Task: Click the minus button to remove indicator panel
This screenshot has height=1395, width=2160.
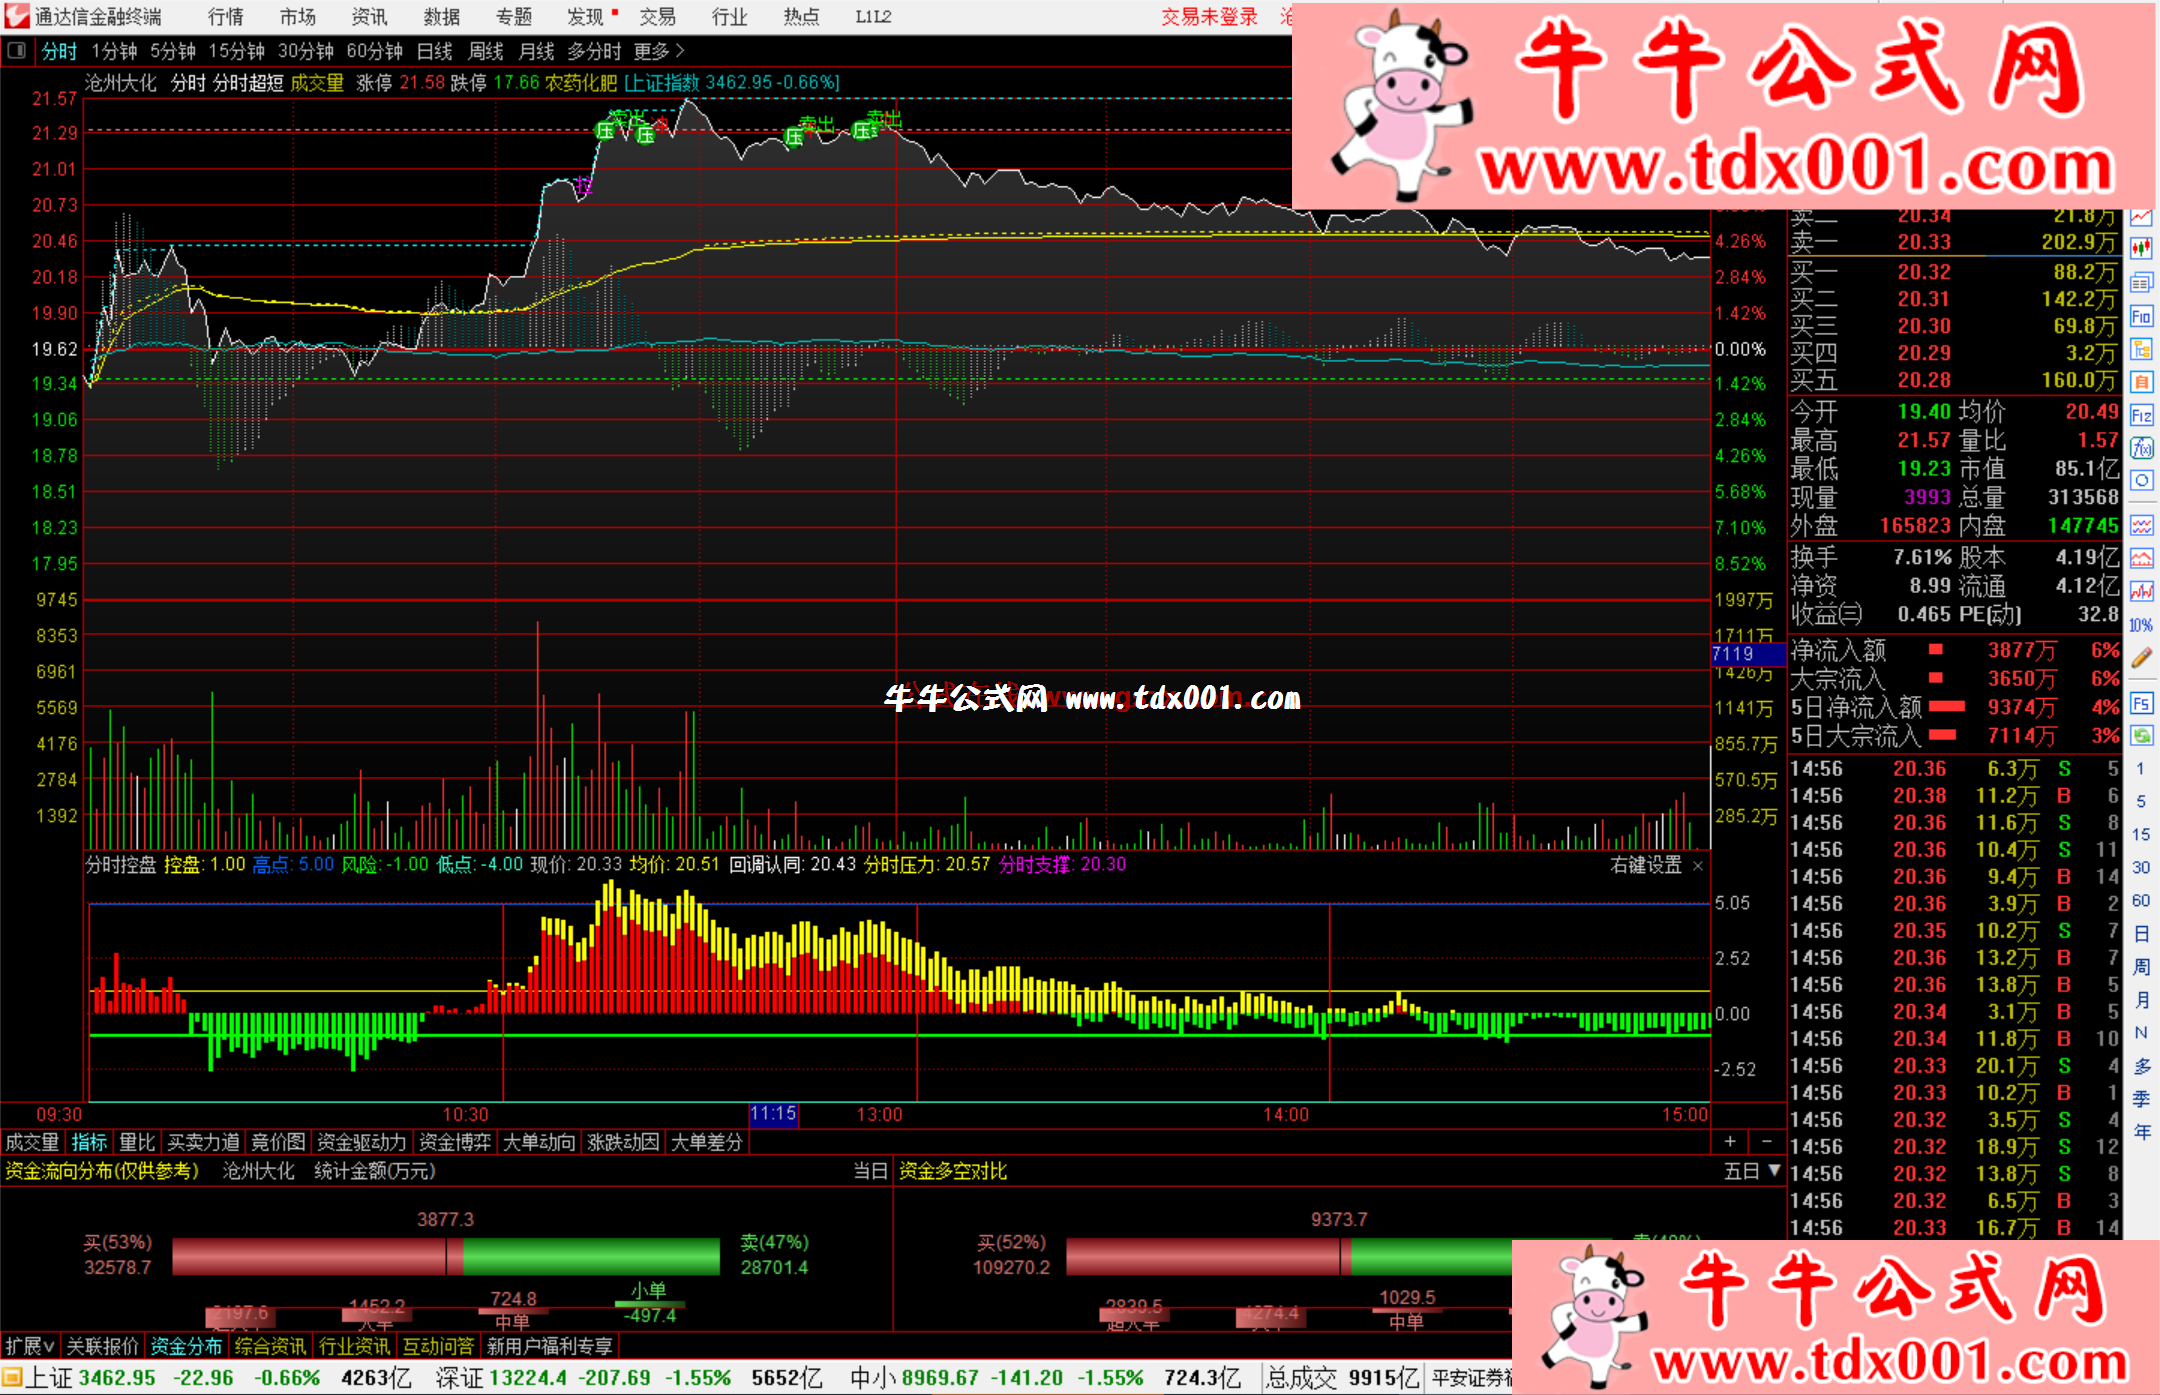Action: (1766, 1141)
